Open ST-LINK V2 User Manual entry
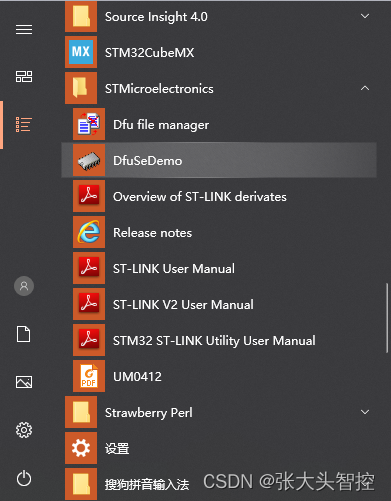Image resolution: width=391 pixels, height=501 pixels. pyautogui.click(x=219, y=304)
